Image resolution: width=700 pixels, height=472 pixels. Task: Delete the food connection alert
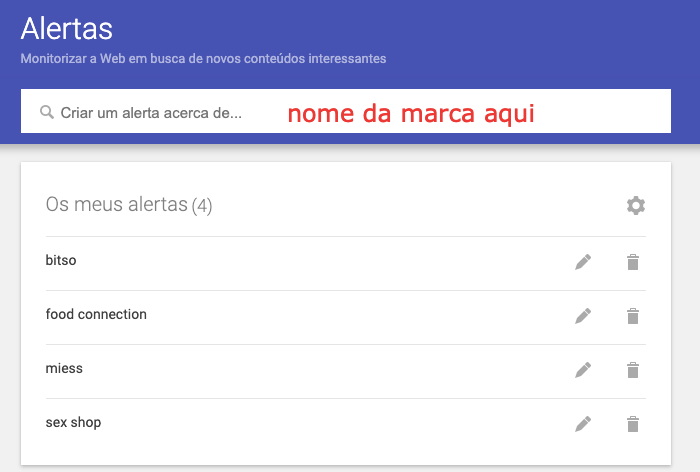coord(633,316)
